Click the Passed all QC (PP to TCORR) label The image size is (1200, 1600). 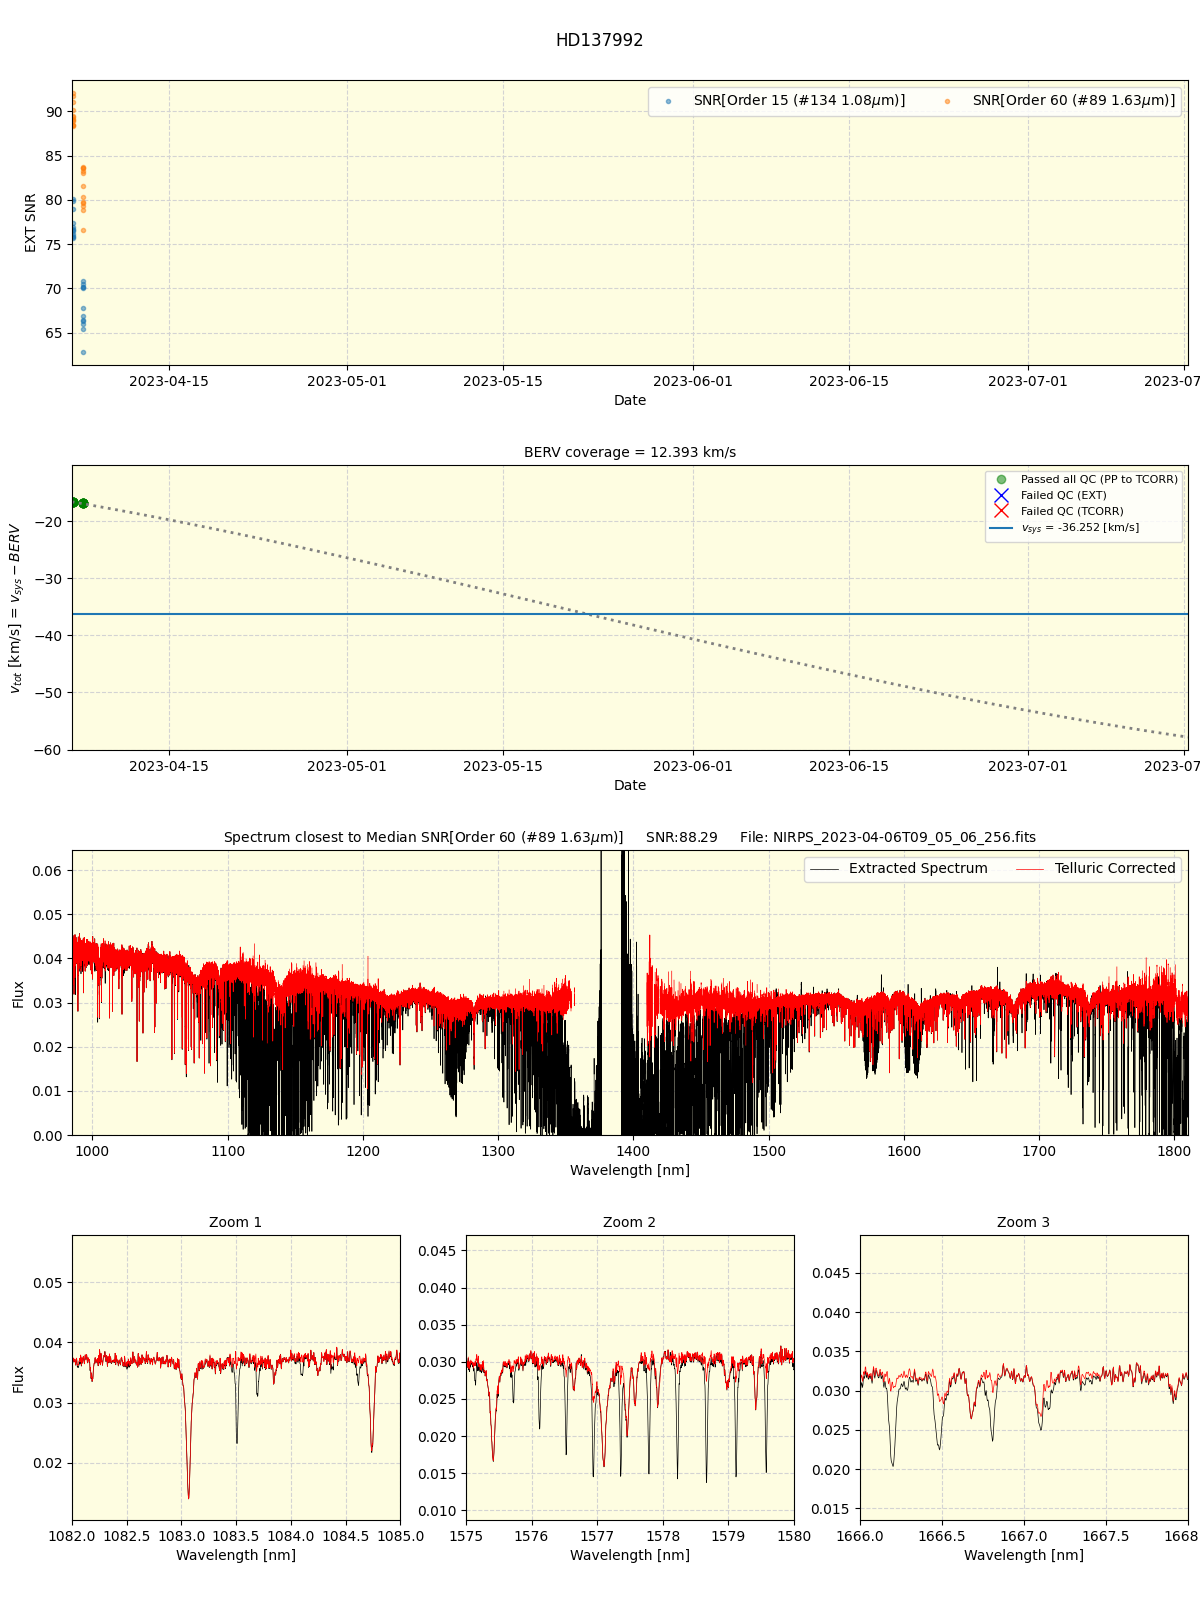click(1099, 480)
